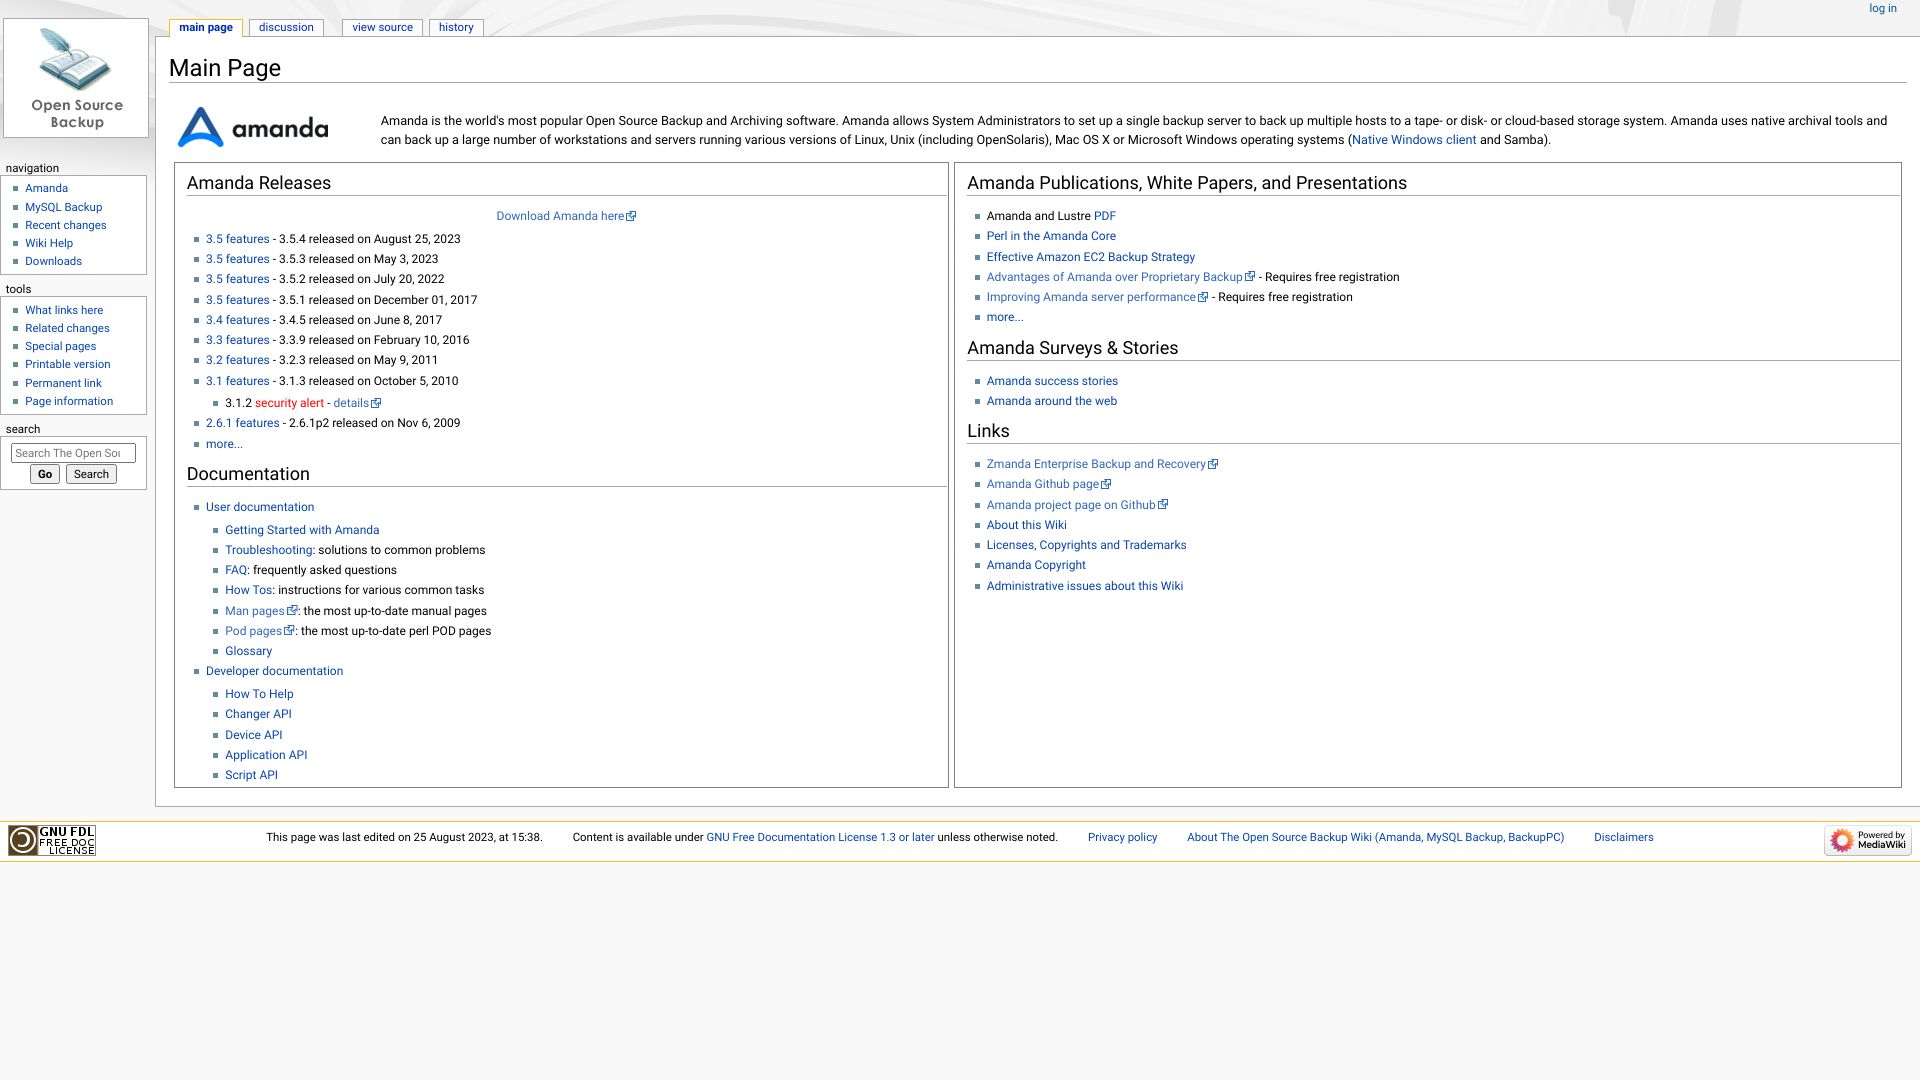Open Downloads in the sidebar
The width and height of the screenshot is (1920, 1080).
point(53,262)
